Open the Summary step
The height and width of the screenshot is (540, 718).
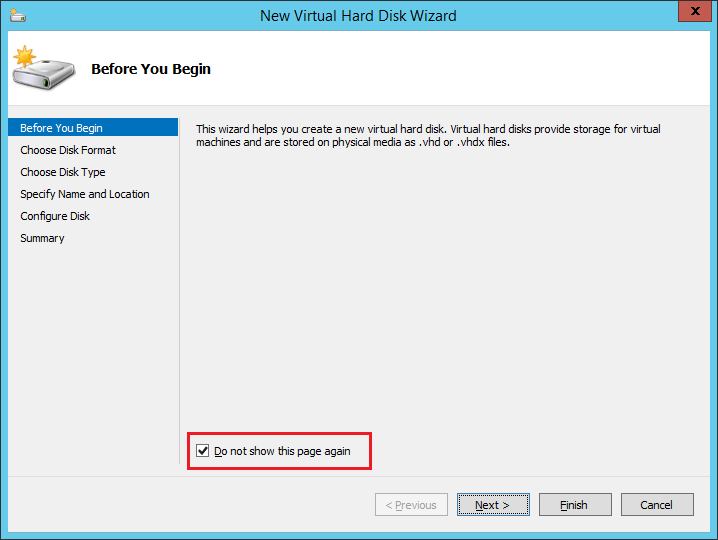coord(42,238)
